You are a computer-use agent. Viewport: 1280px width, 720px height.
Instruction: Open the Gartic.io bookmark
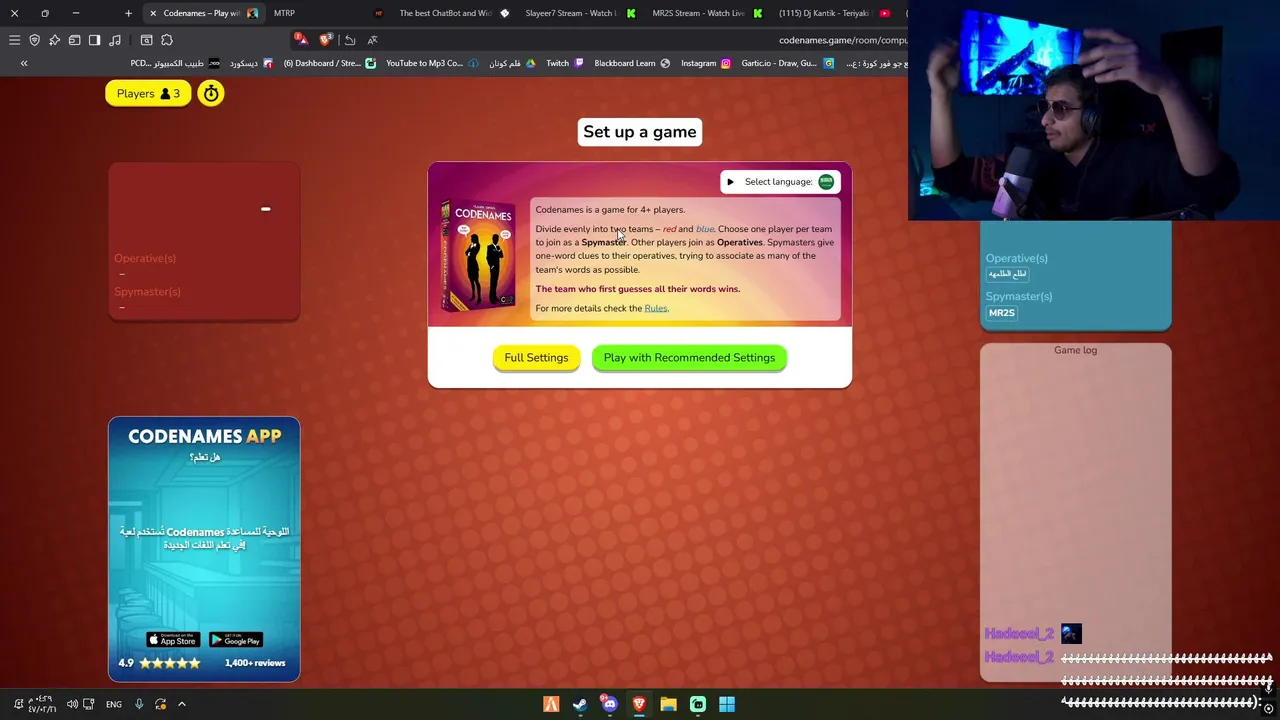pyautogui.click(x=786, y=63)
